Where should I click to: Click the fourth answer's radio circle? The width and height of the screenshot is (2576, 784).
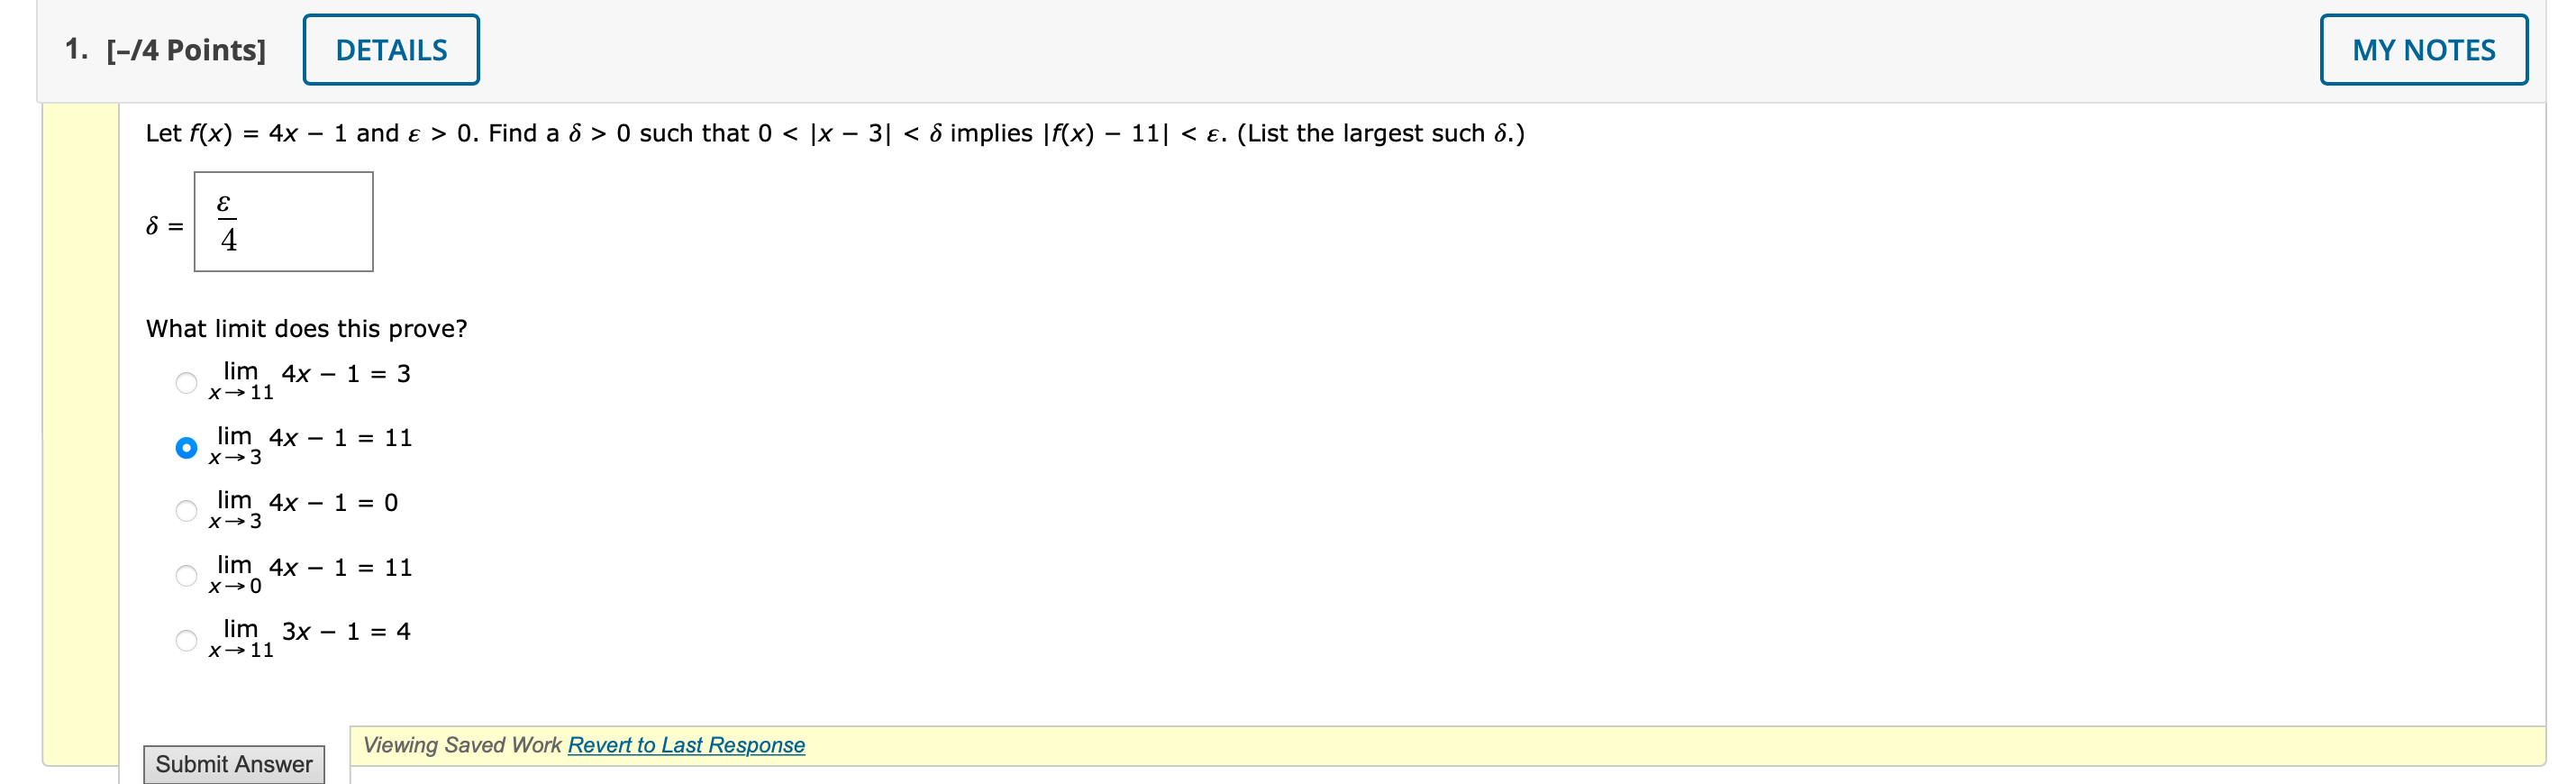[x=186, y=574]
